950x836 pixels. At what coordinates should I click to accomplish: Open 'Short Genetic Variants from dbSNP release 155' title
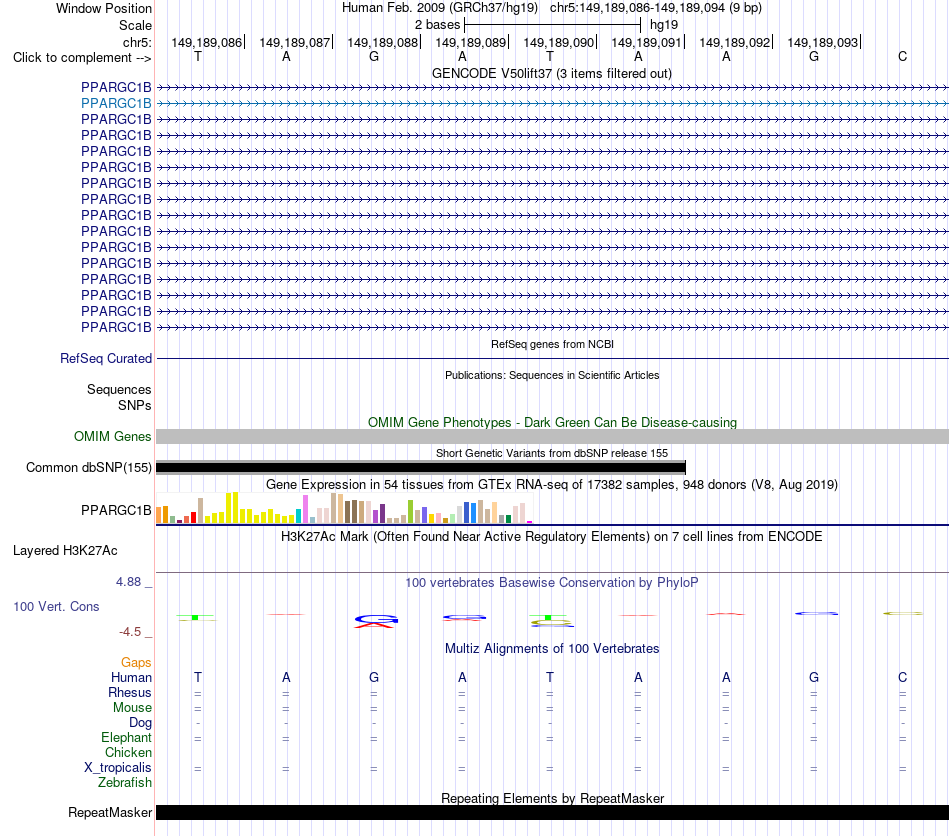click(x=552, y=453)
